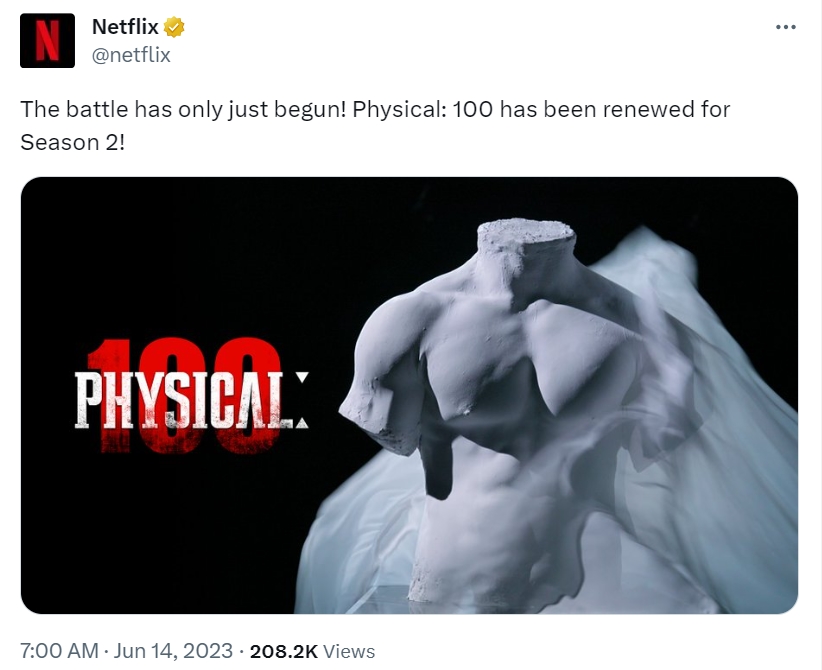Click "has been renewed for" in tweet
The image size is (822, 670).
click(x=614, y=110)
